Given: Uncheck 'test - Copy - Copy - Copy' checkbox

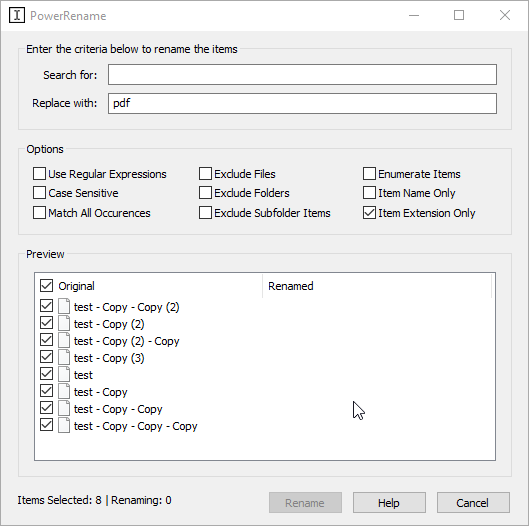Looking at the screenshot, I should click(x=47, y=425).
